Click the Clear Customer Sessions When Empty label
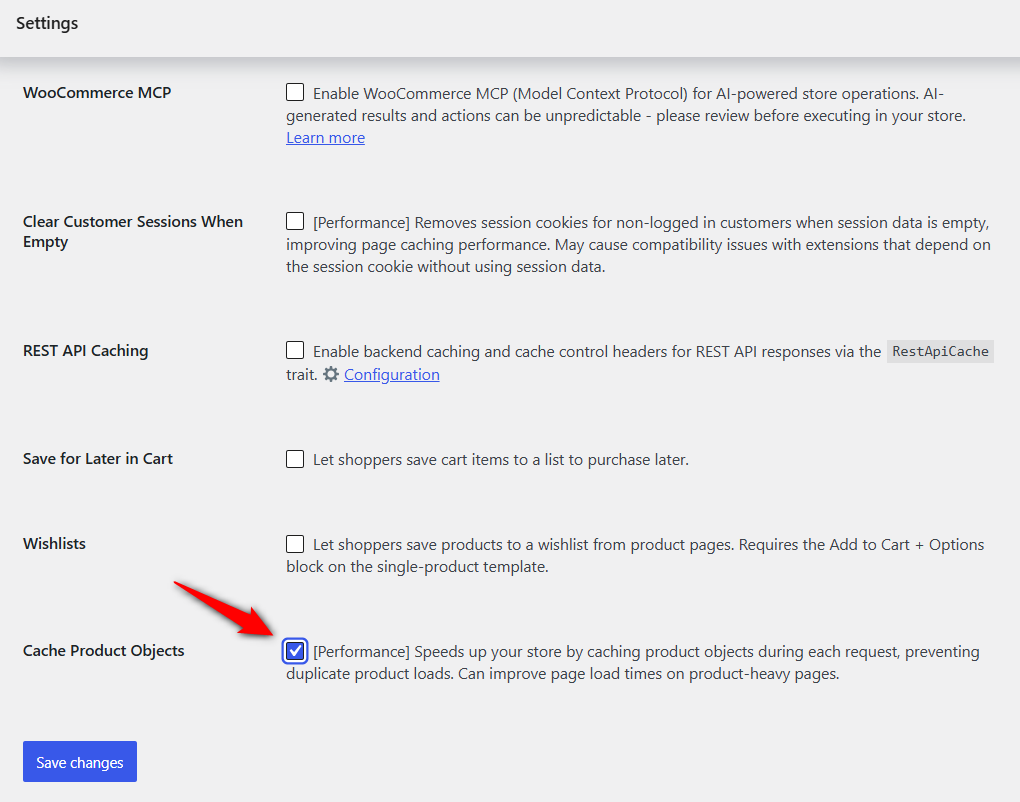Viewport: 1020px width, 802px height. pos(133,232)
